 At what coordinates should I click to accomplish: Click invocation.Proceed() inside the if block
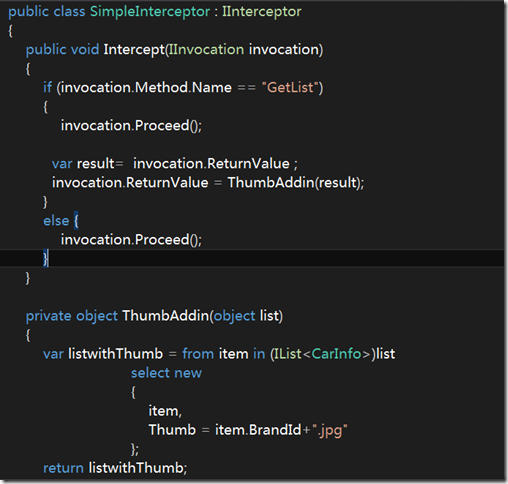(131, 126)
